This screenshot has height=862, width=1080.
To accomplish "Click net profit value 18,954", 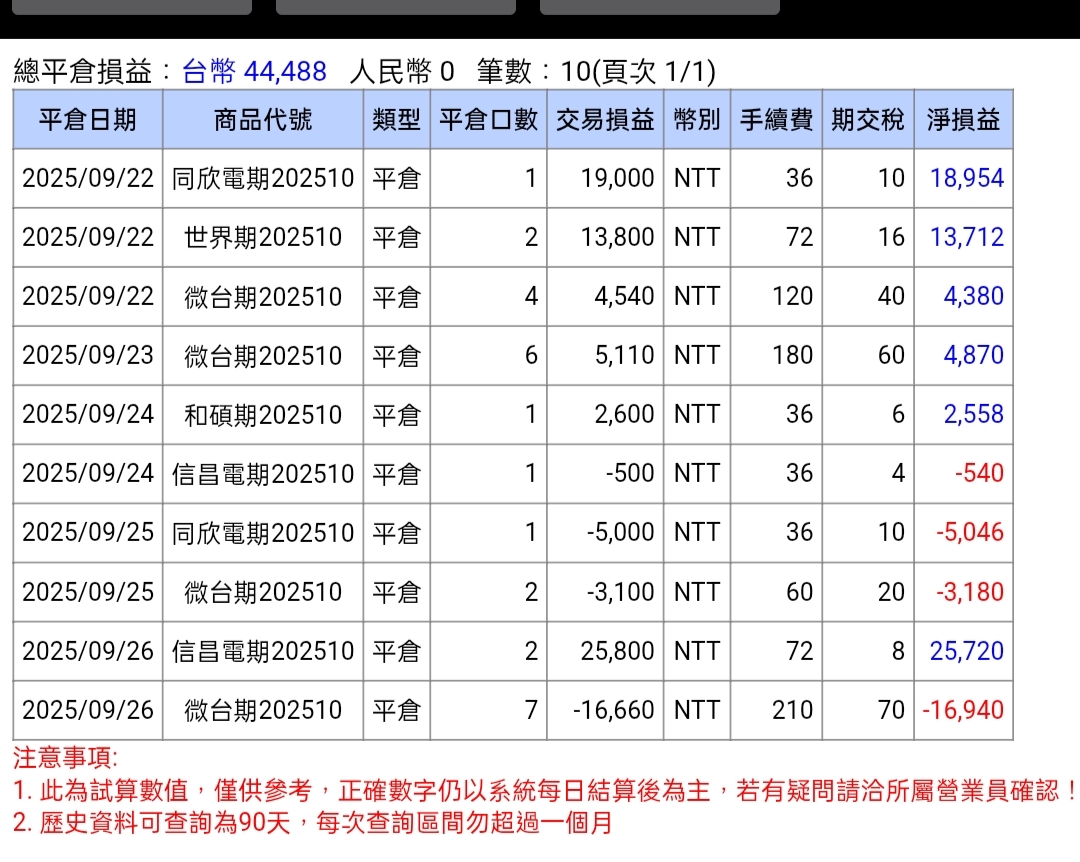I will coord(966,179).
